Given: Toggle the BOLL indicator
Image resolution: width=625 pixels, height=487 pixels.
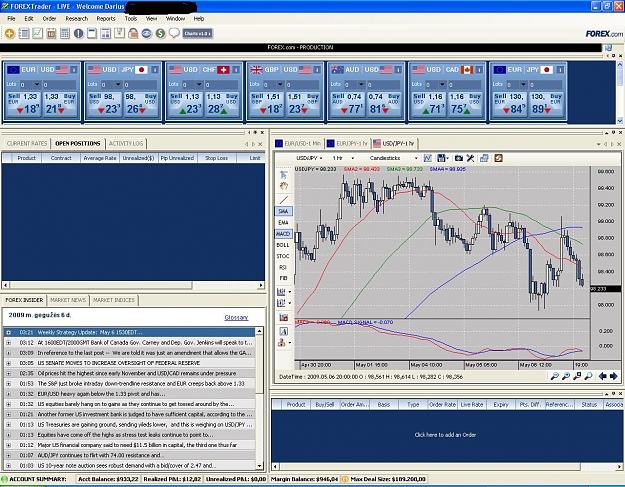Looking at the screenshot, I should point(283,245).
